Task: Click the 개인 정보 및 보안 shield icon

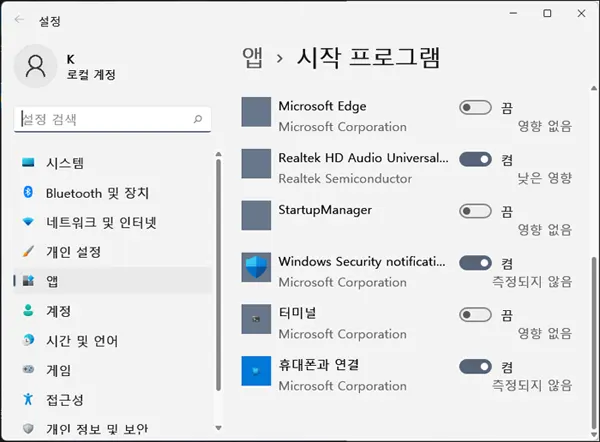Action: [28, 429]
